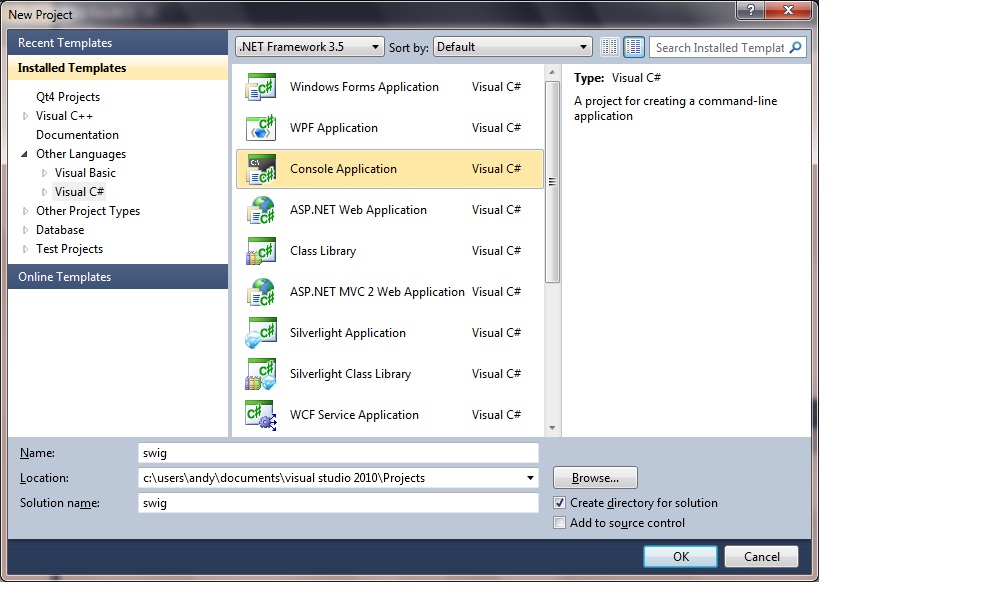Click the Console Application template name
Image resolution: width=999 pixels, height=605 pixels.
coord(343,169)
